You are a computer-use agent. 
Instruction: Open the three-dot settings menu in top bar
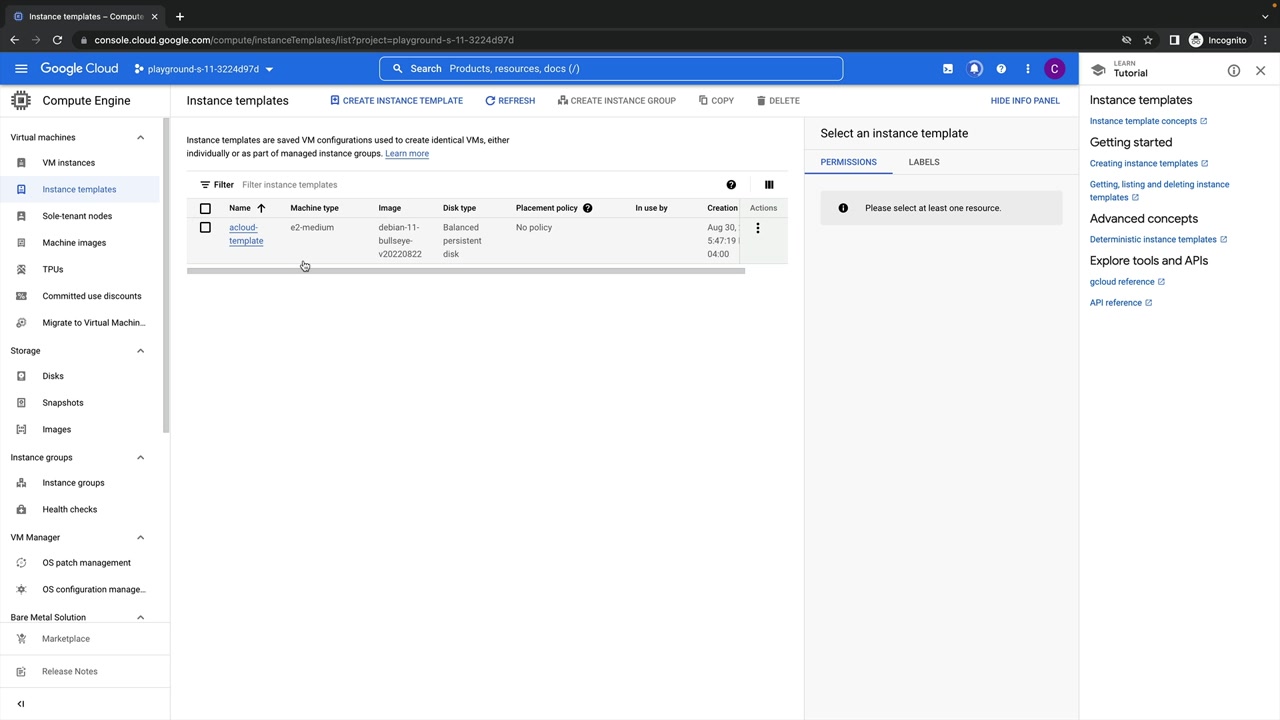1027,69
